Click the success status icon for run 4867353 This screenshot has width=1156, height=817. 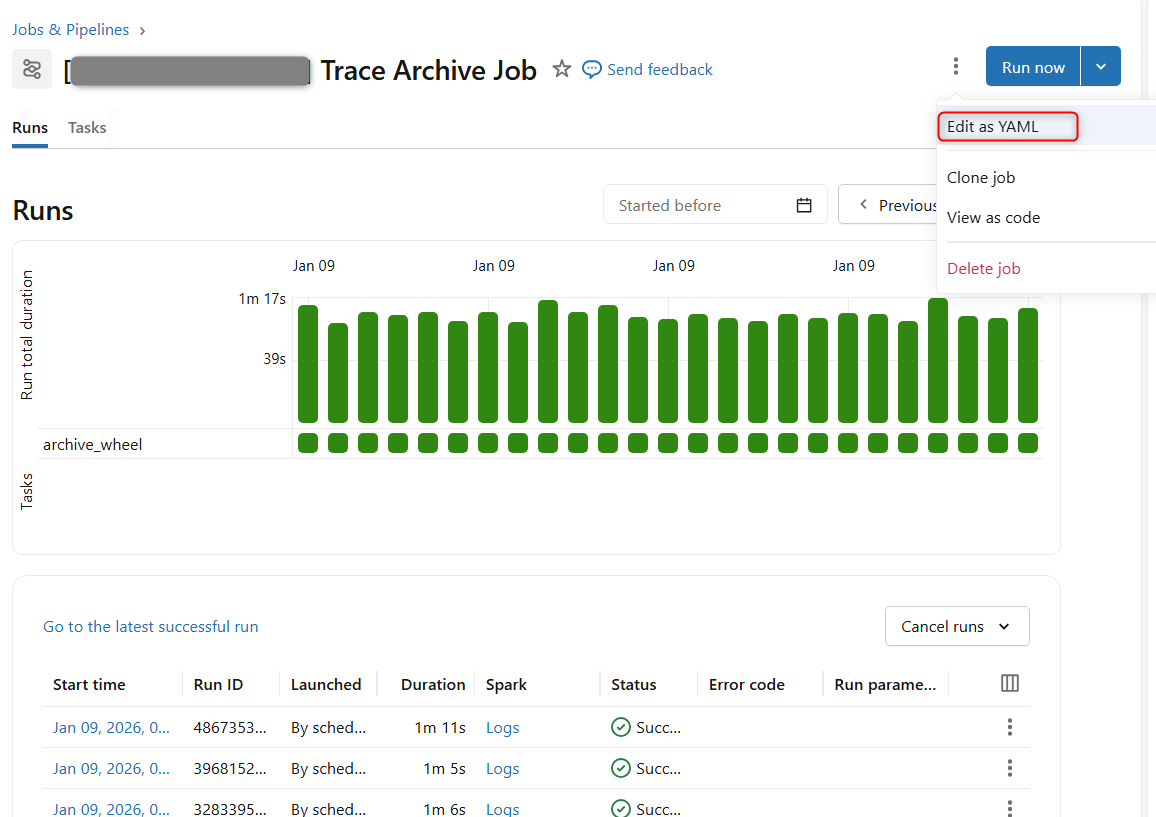pos(621,727)
